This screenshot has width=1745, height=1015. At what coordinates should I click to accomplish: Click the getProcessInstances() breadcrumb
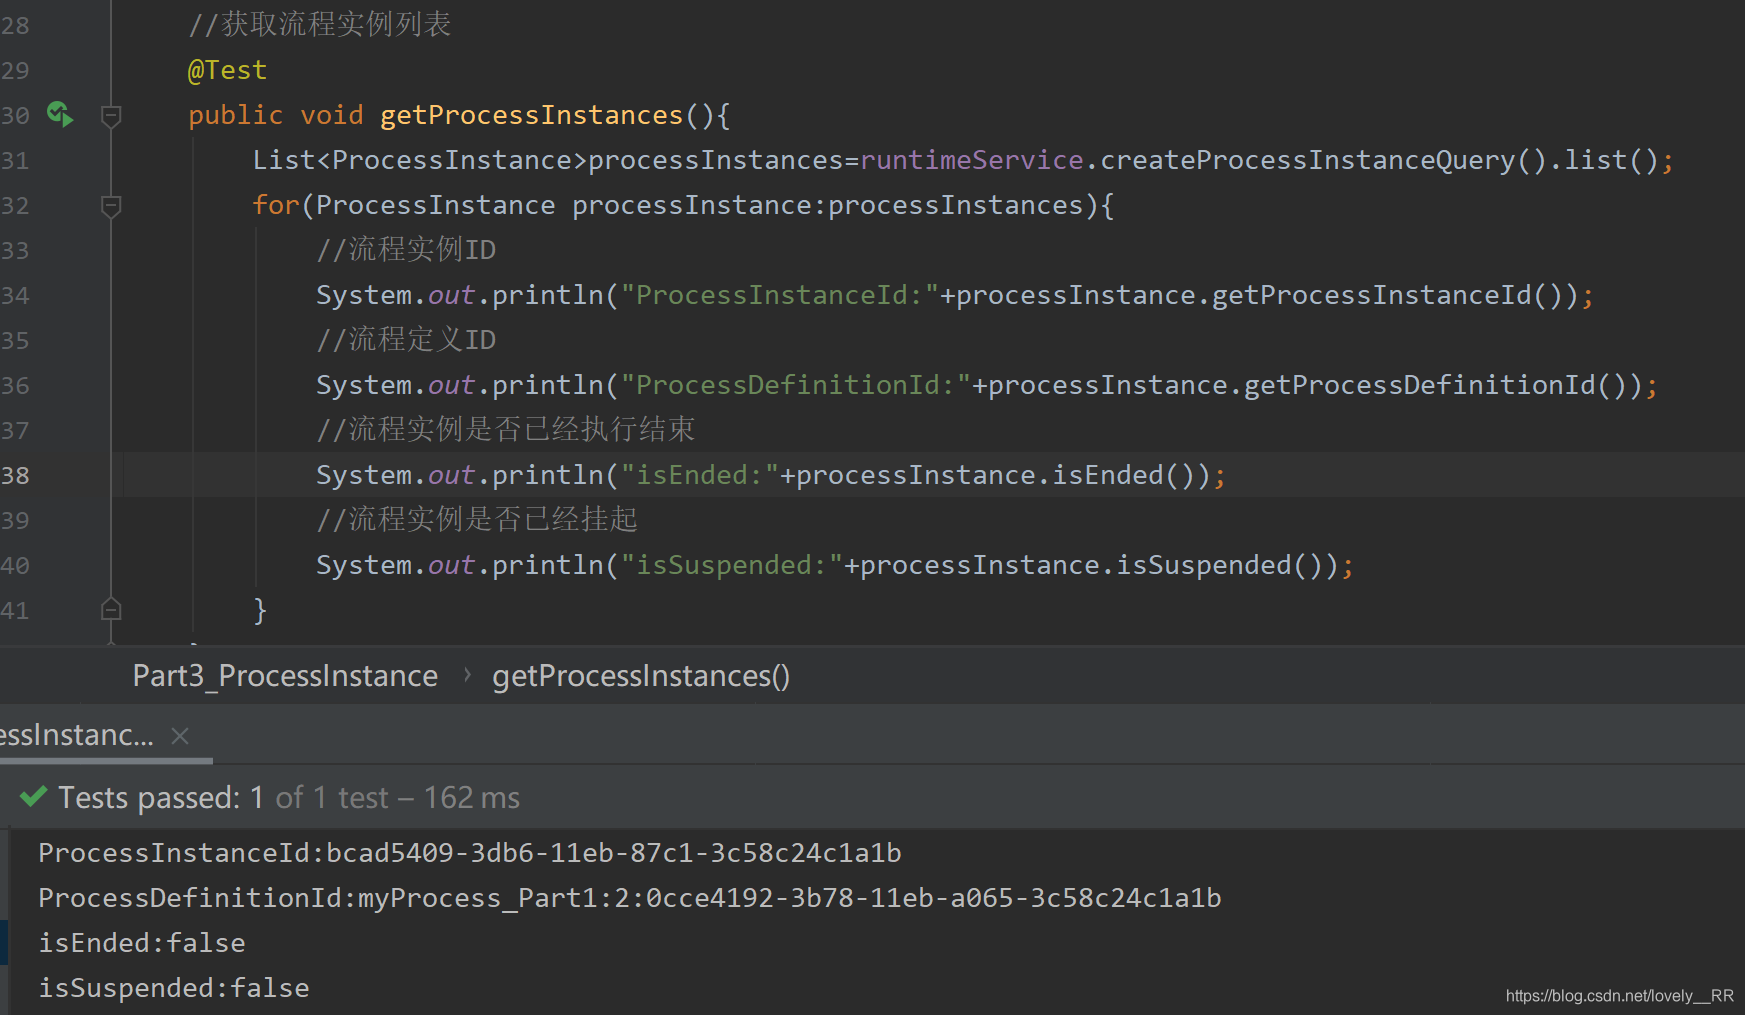click(x=641, y=676)
